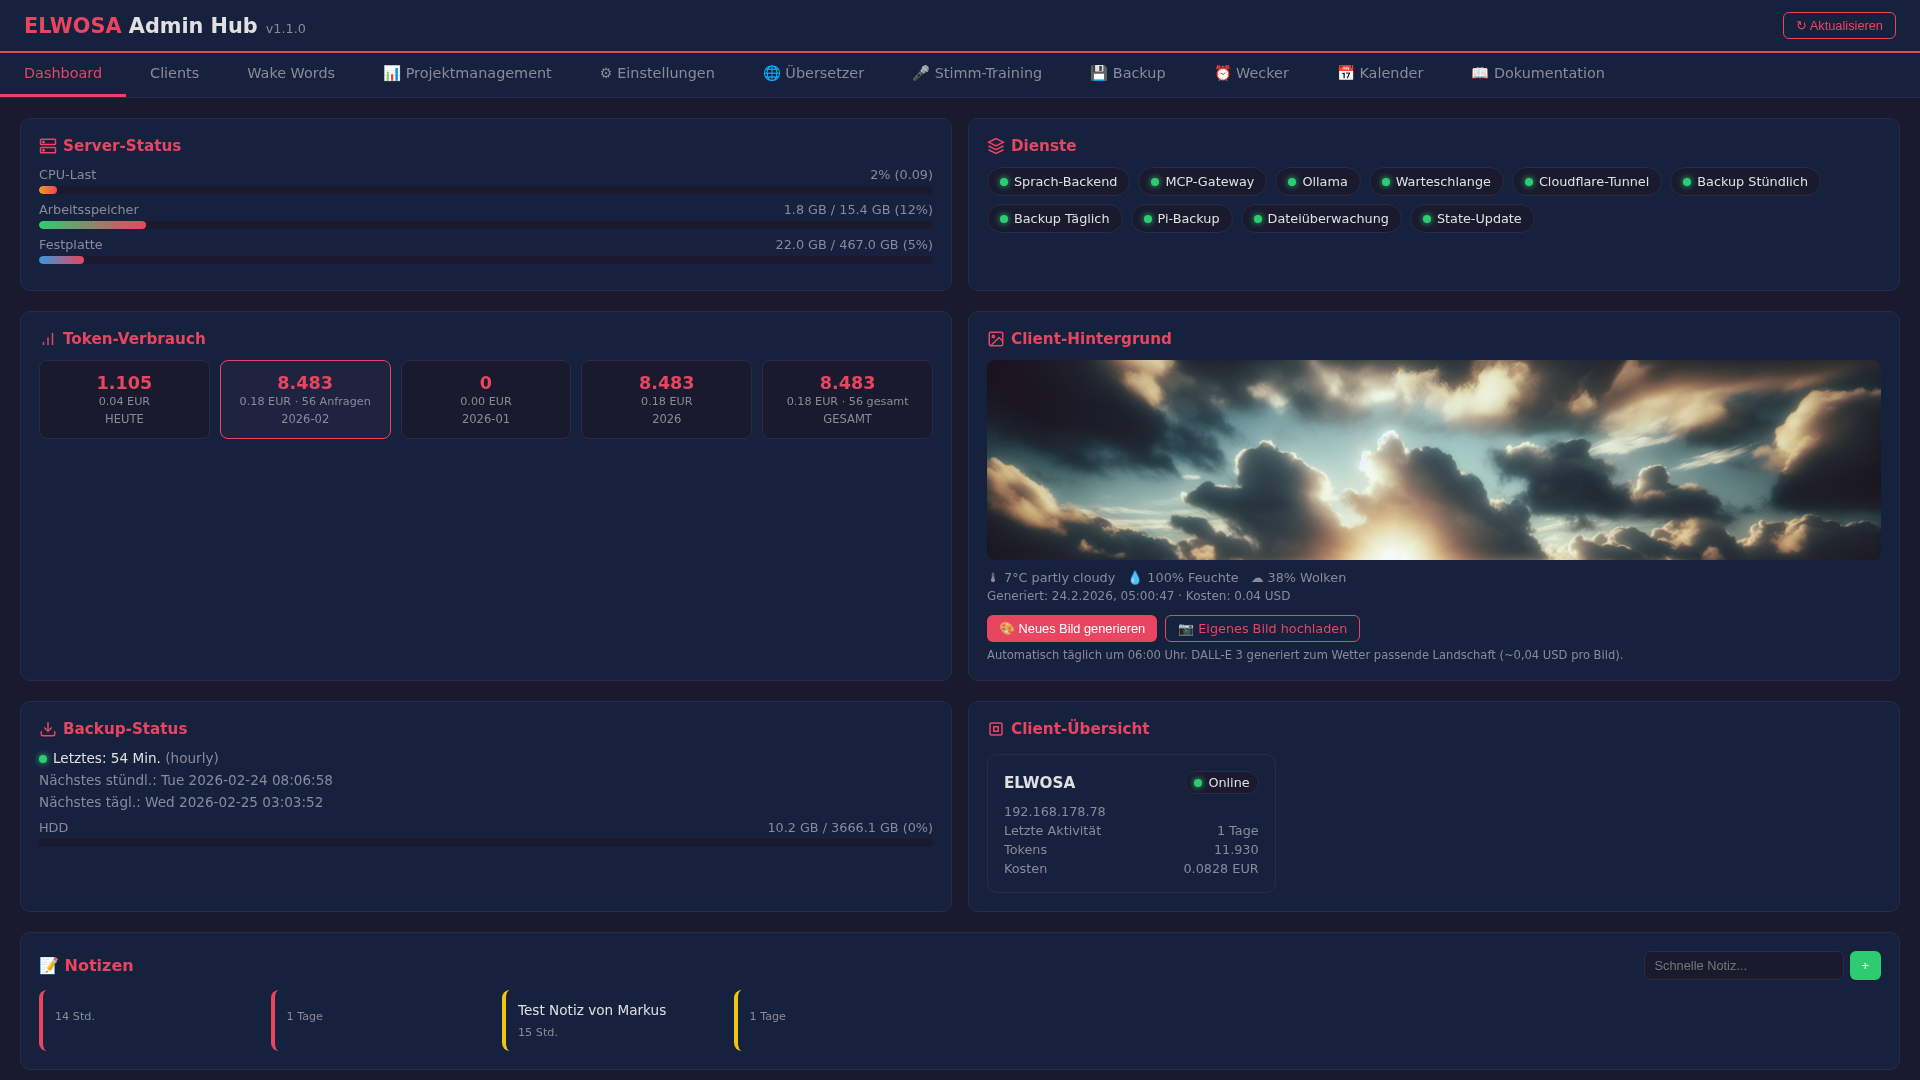
Task: Click Eigenes Bild hochladen button
Action: pos(1262,629)
